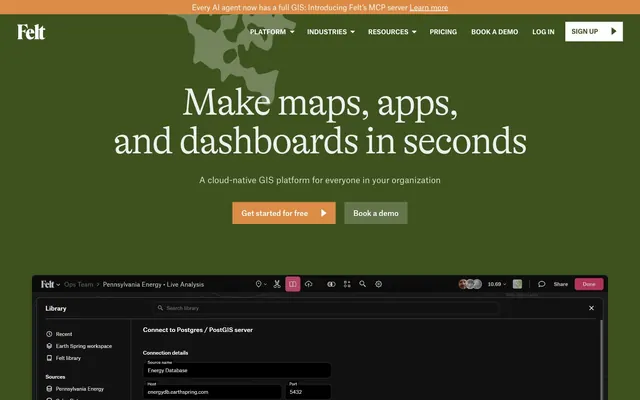Follow the Learn more banner link
640x400 pixels.
click(x=429, y=7)
